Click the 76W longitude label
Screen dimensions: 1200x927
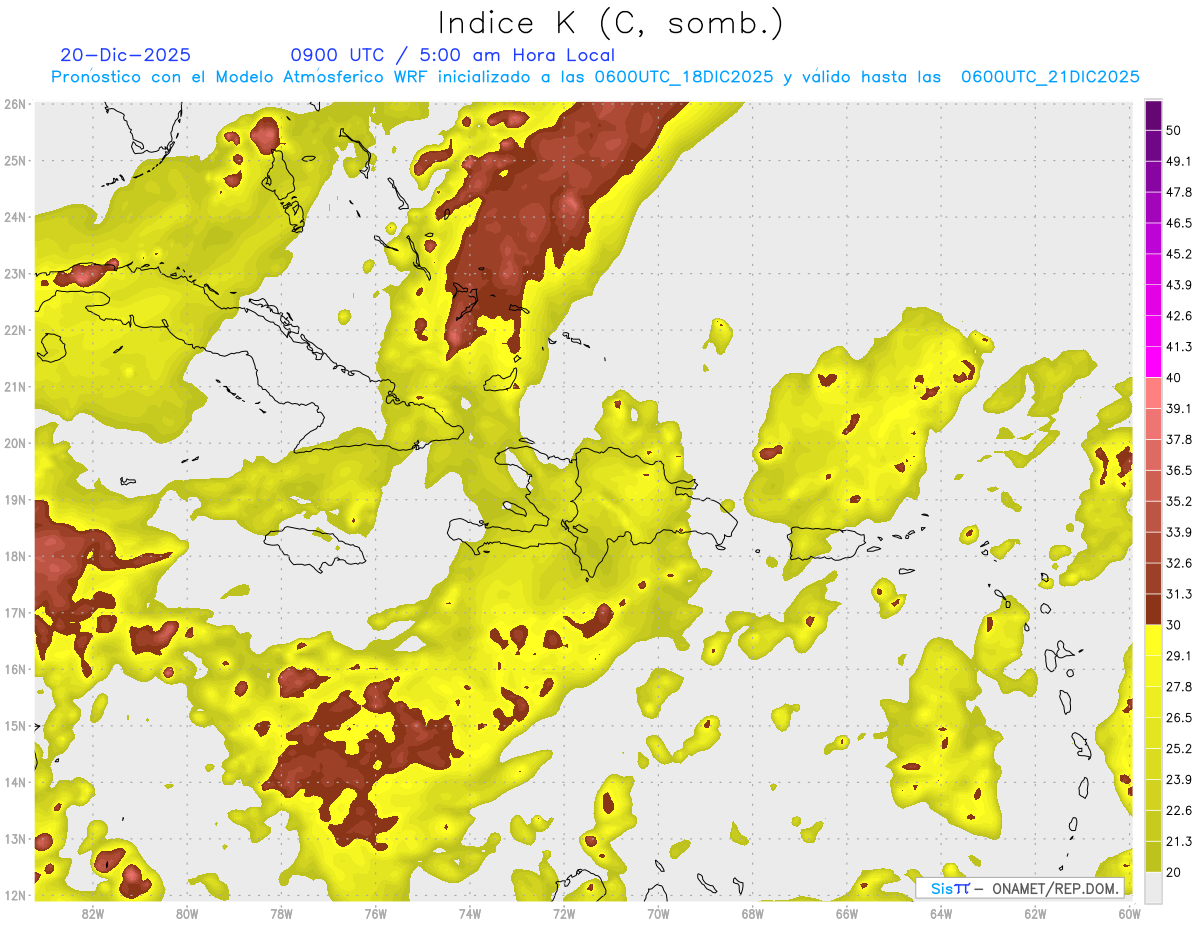[376, 913]
